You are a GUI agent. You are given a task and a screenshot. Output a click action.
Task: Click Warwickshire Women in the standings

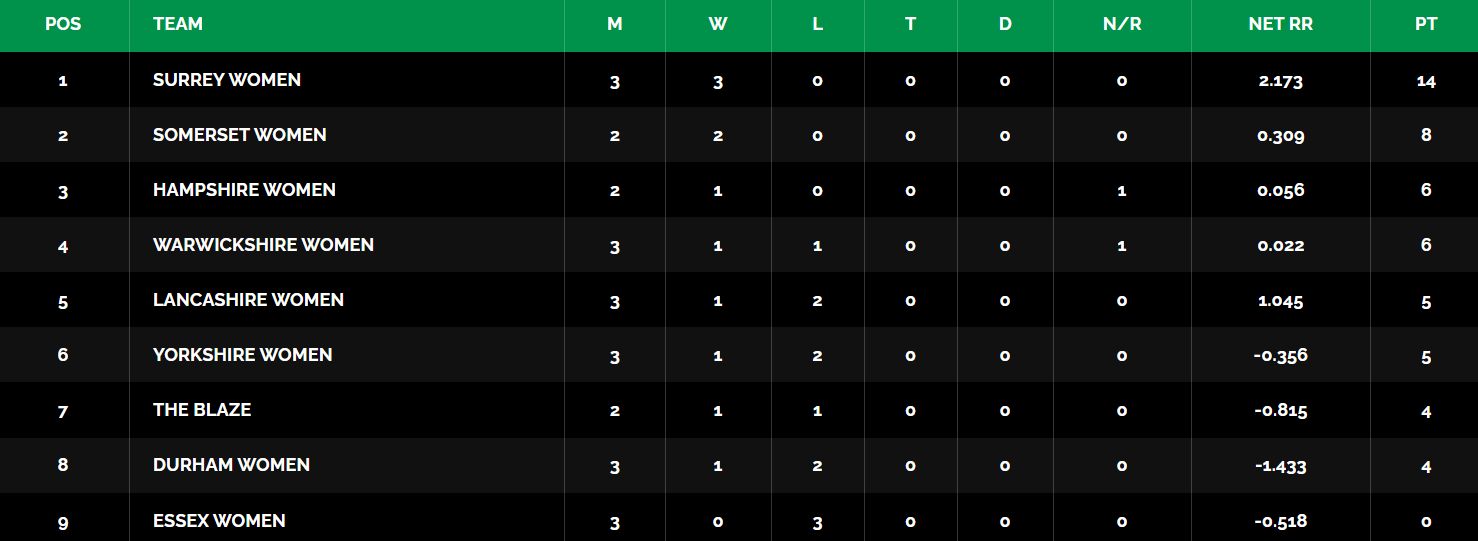tap(263, 245)
